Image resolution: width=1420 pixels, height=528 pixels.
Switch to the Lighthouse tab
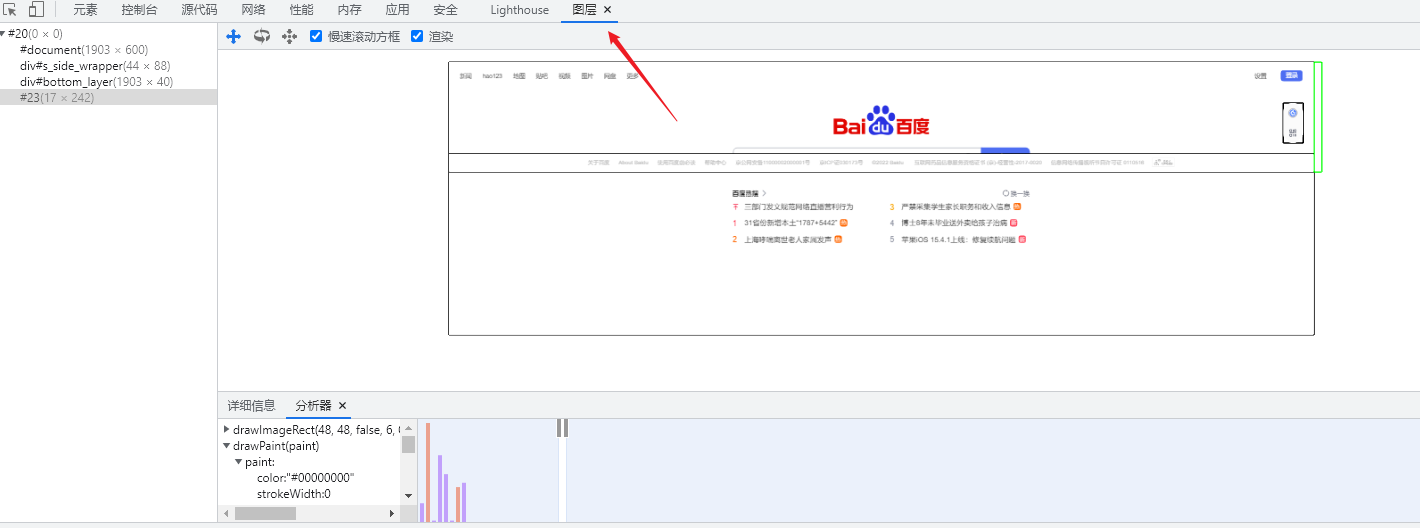pyautogui.click(x=520, y=10)
